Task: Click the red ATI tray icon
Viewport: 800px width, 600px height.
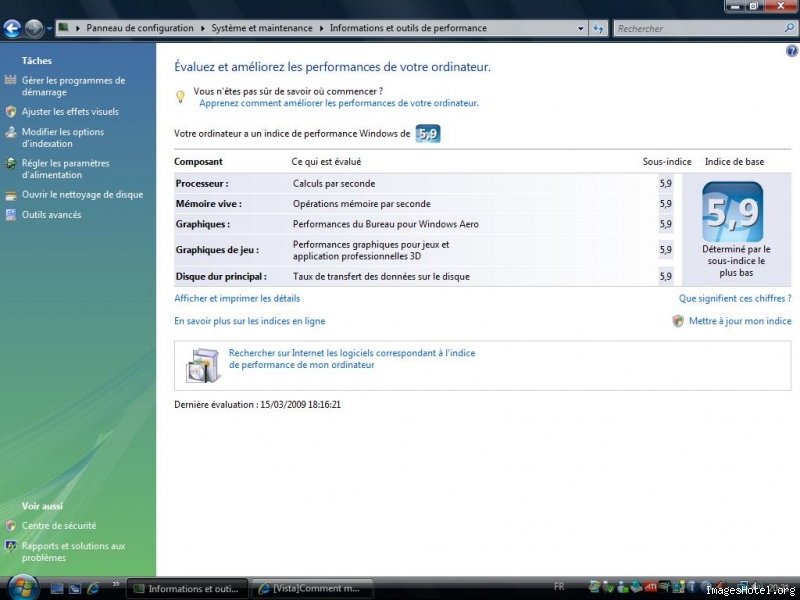Action: [x=651, y=587]
